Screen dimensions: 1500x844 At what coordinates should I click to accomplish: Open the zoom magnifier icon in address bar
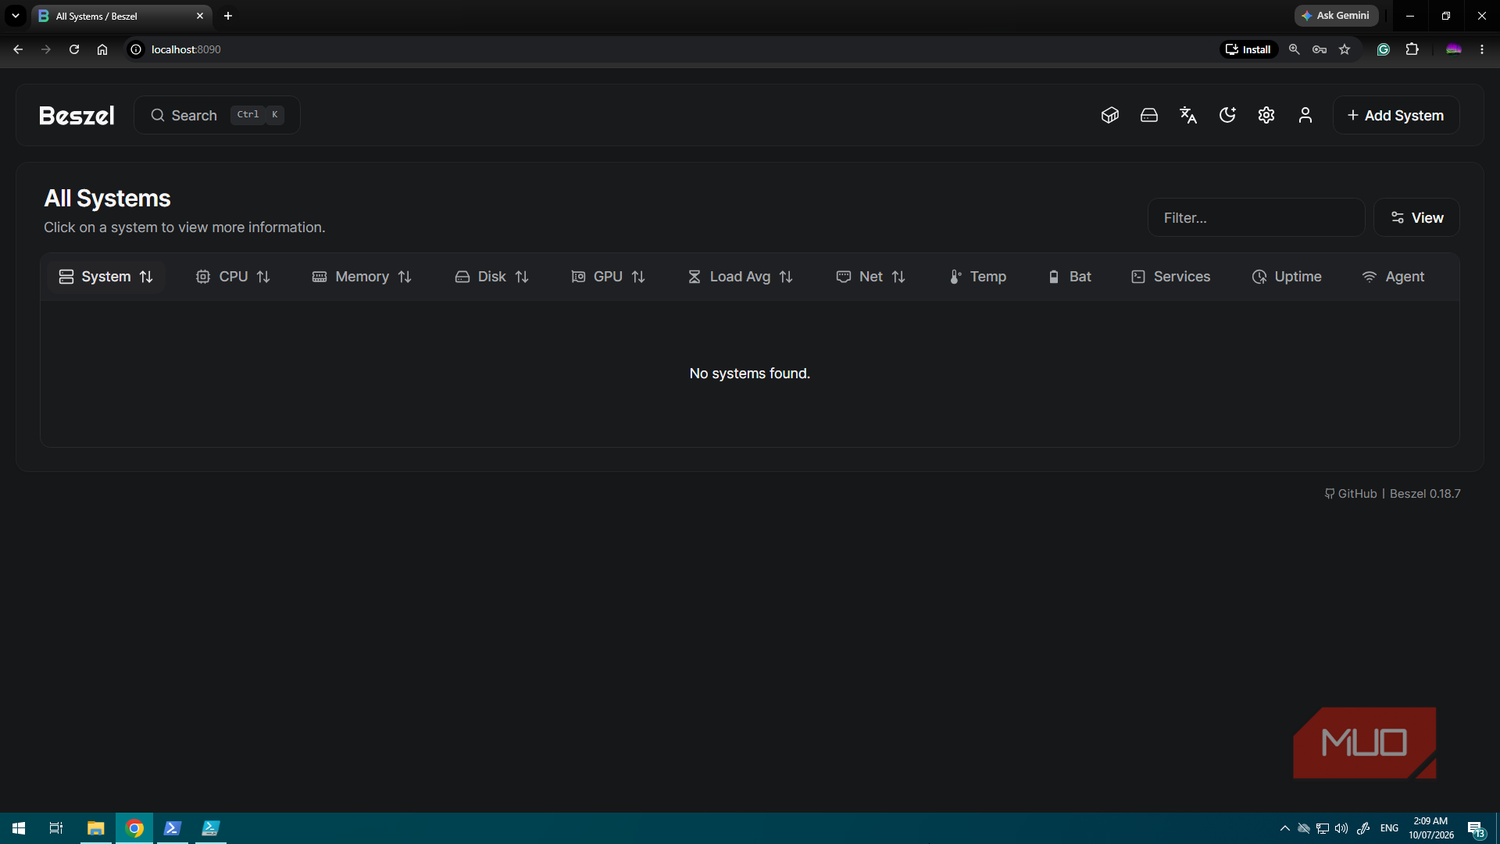1294,49
